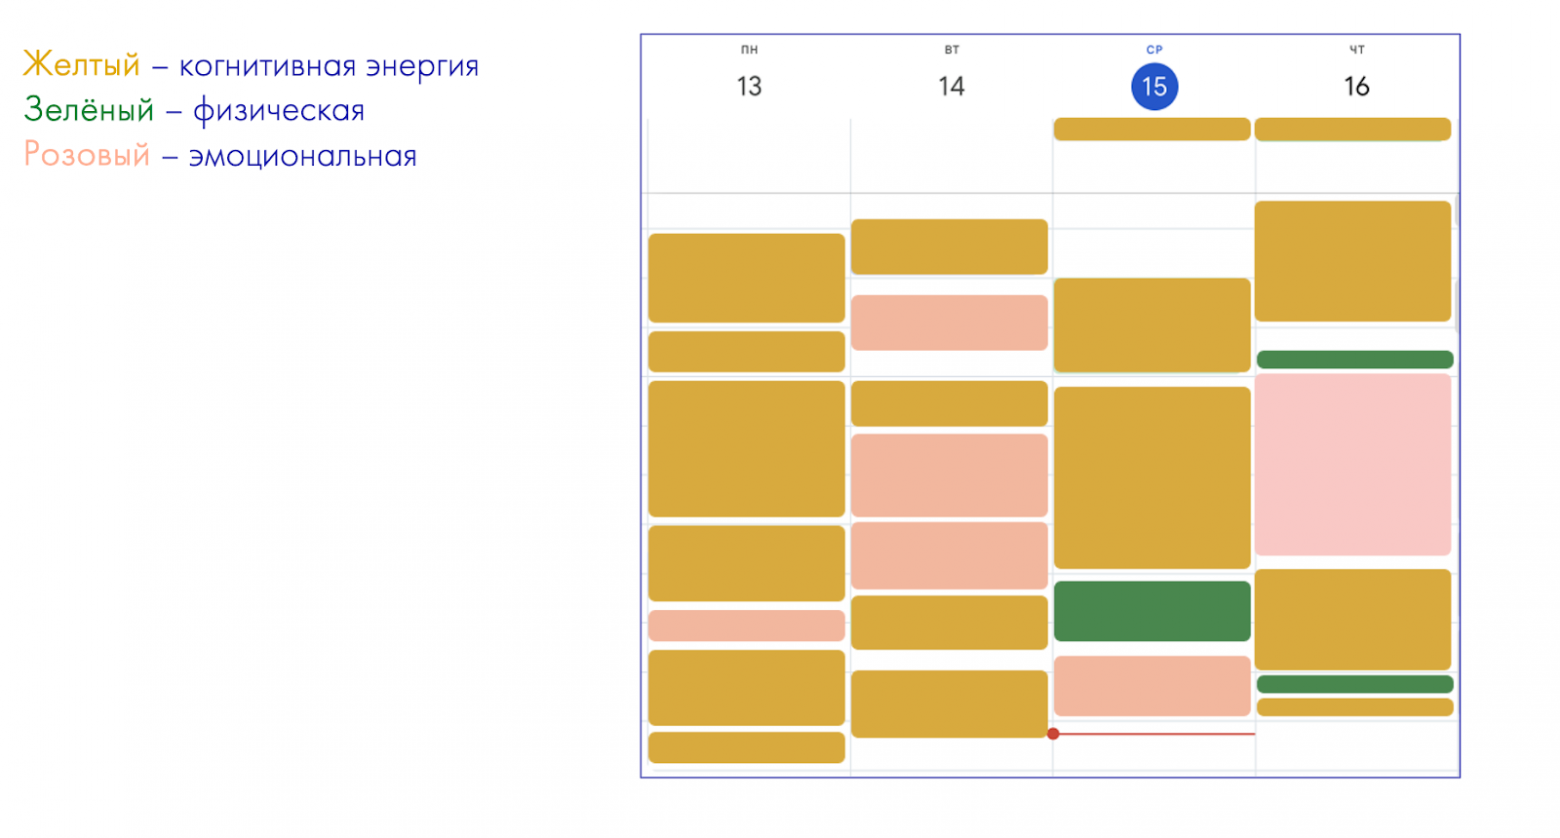Open the all-day yellow event on Thursday
This screenshot has height=838, width=1560.
pyautogui.click(x=1352, y=129)
